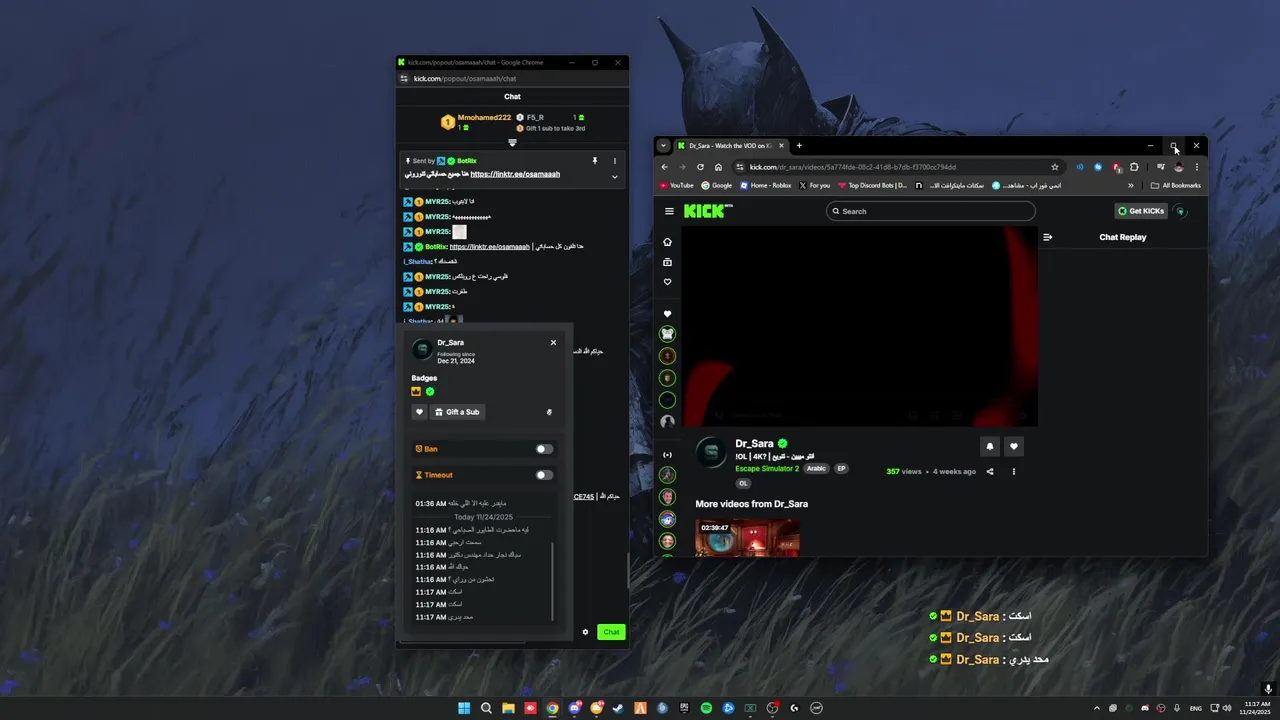The height and width of the screenshot is (720, 1280).
Task: Share the Dr_Sara video
Action: pyautogui.click(x=990, y=471)
